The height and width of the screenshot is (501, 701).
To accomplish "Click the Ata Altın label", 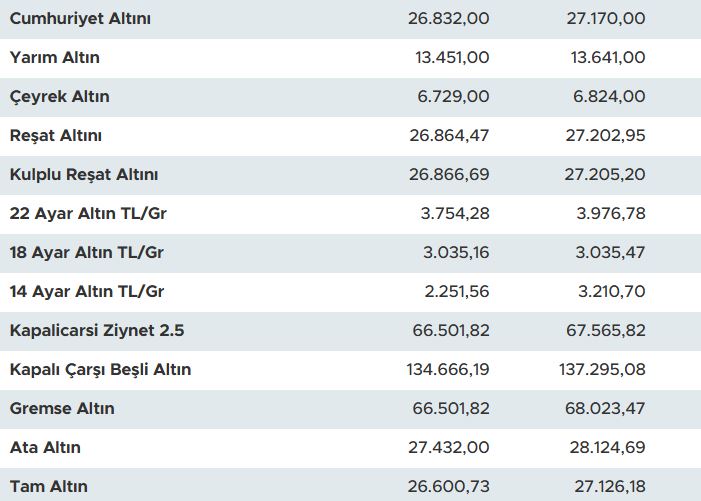I will [45, 448].
